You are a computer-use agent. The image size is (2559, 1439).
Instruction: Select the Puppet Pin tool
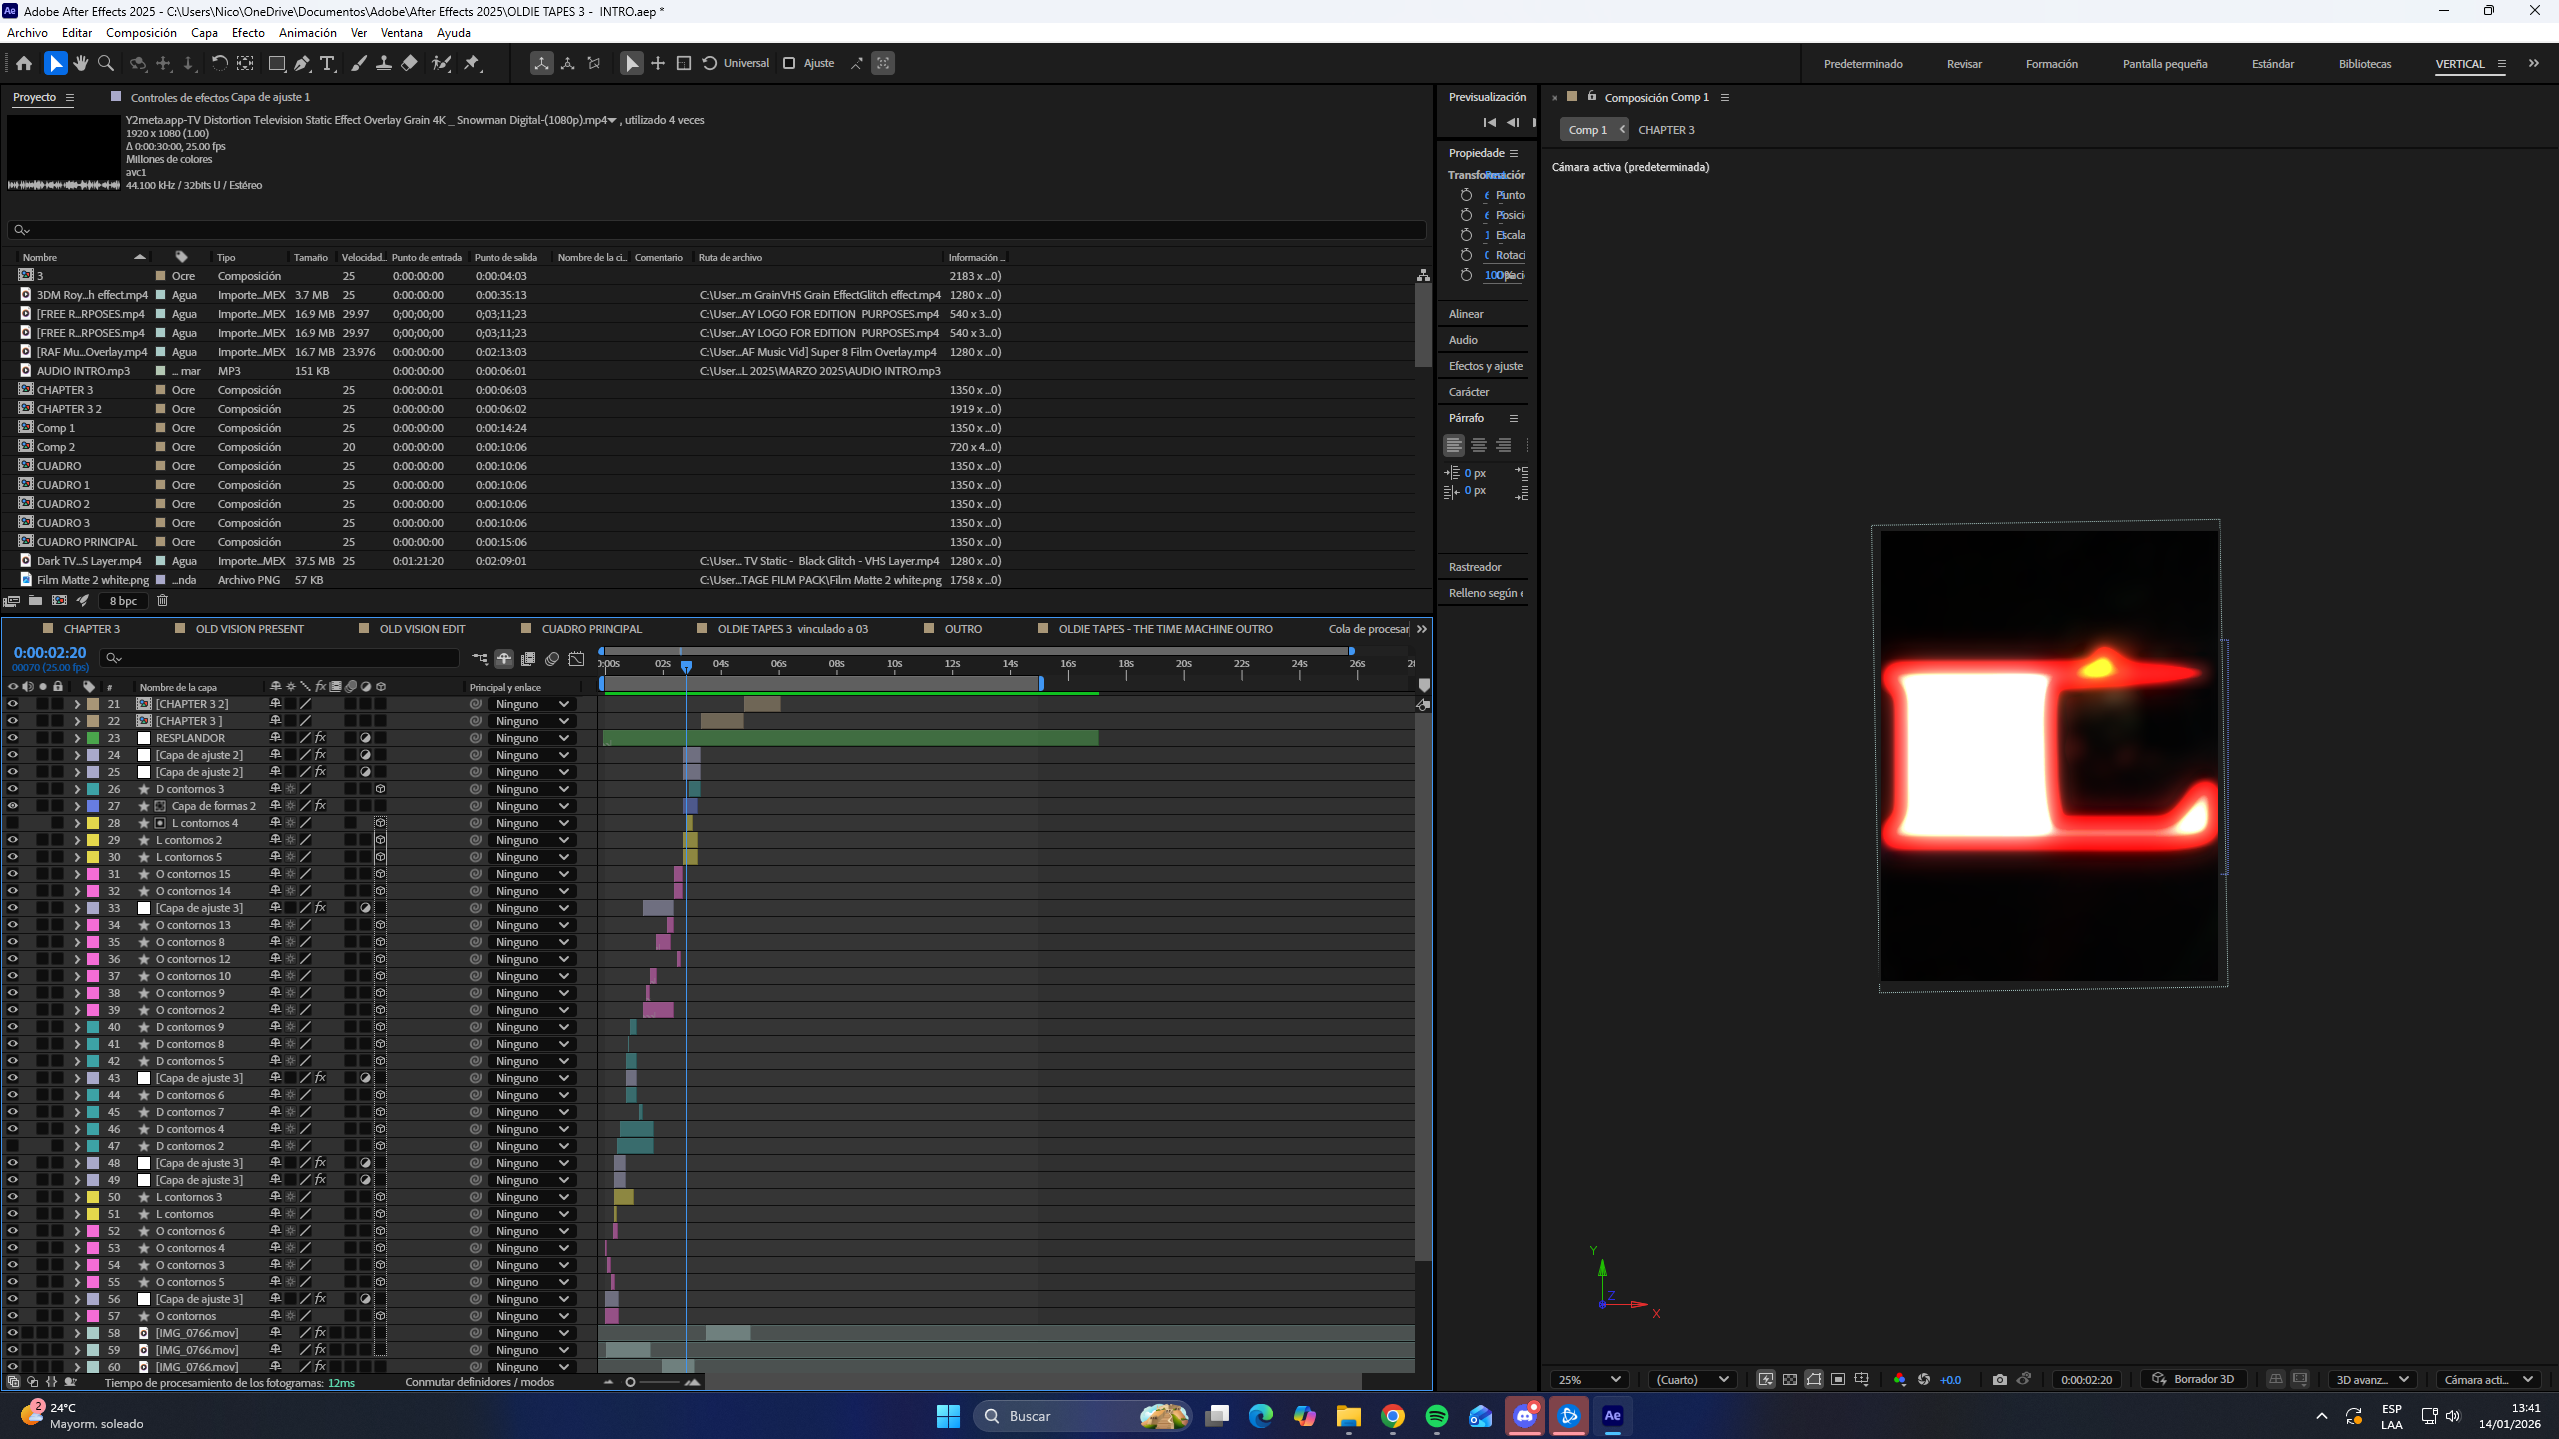click(472, 63)
